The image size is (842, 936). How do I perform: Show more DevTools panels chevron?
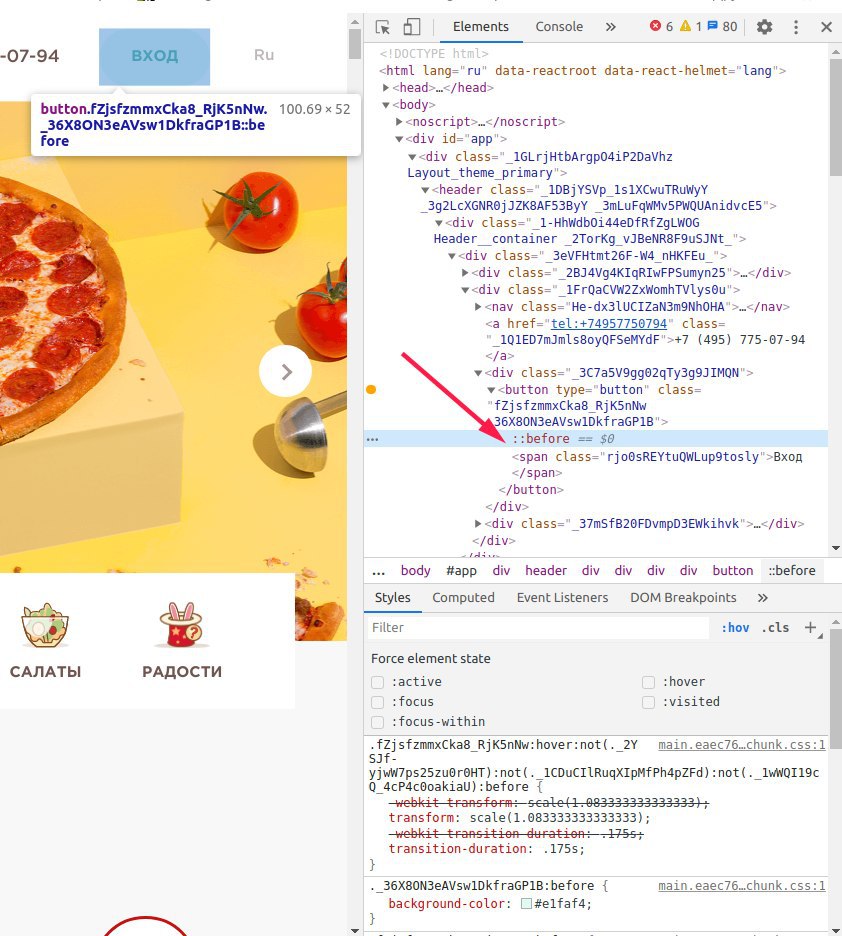610,27
